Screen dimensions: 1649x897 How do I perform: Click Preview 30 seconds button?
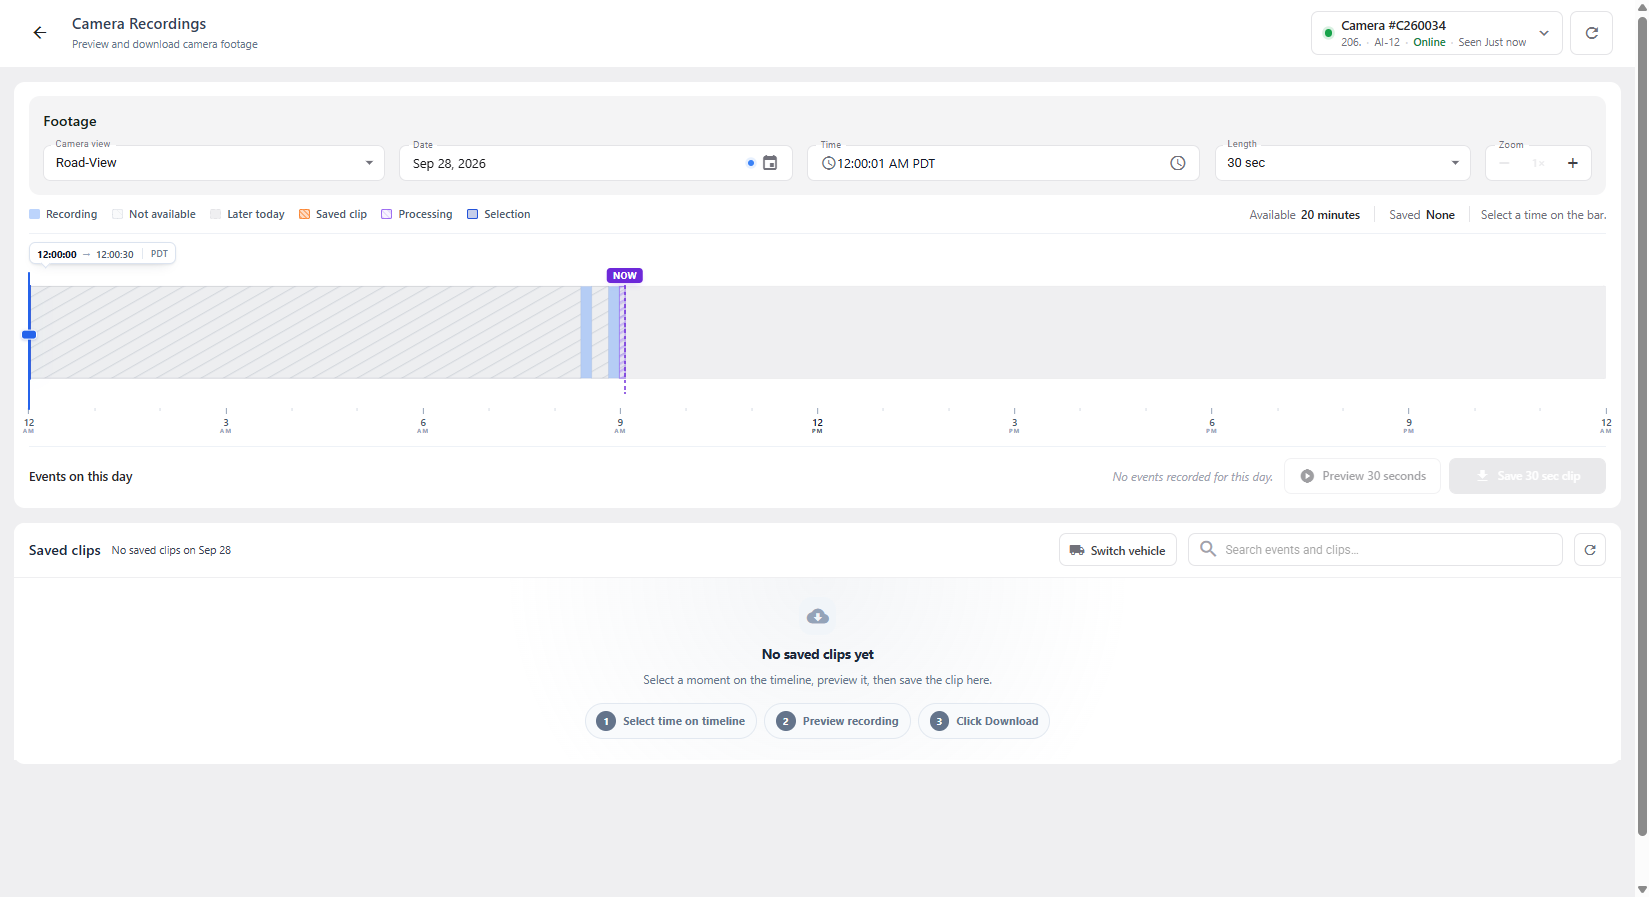pos(1362,476)
